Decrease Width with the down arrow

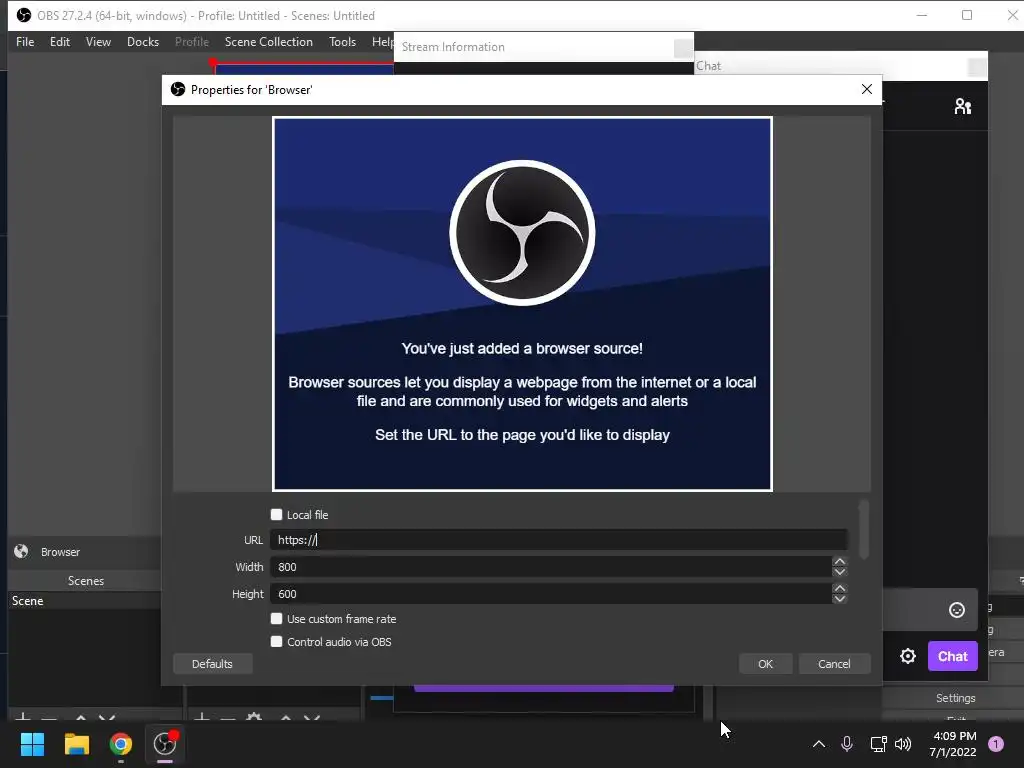point(840,572)
